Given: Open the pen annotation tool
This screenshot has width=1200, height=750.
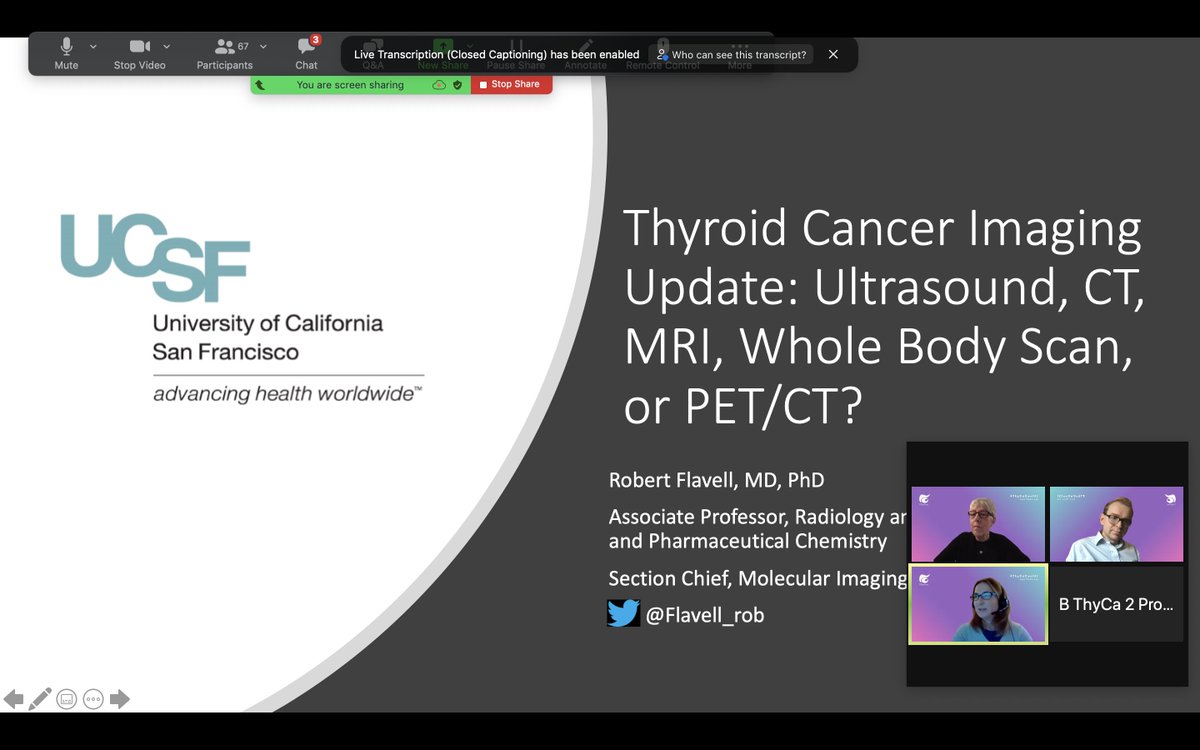Looking at the screenshot, I should click(40, 699).
